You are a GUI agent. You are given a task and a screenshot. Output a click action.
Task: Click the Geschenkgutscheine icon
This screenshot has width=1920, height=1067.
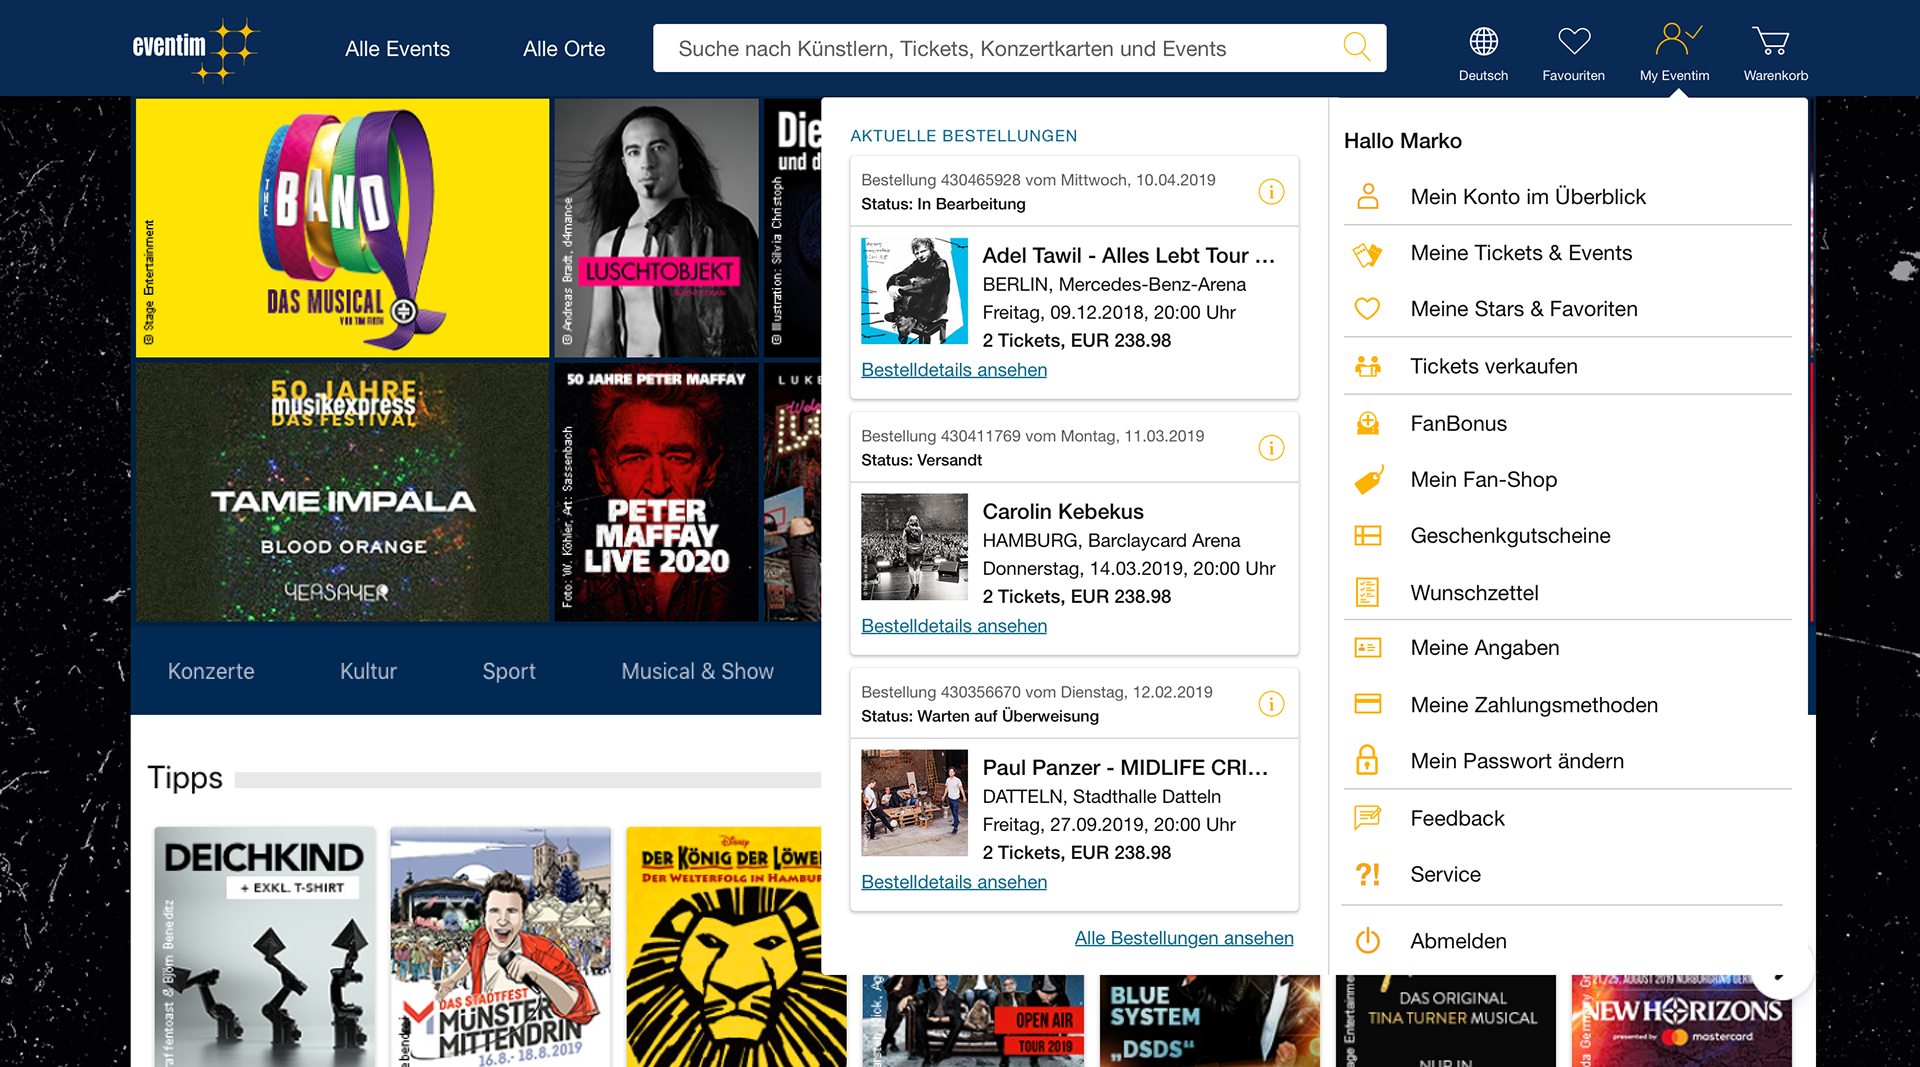1367,536
